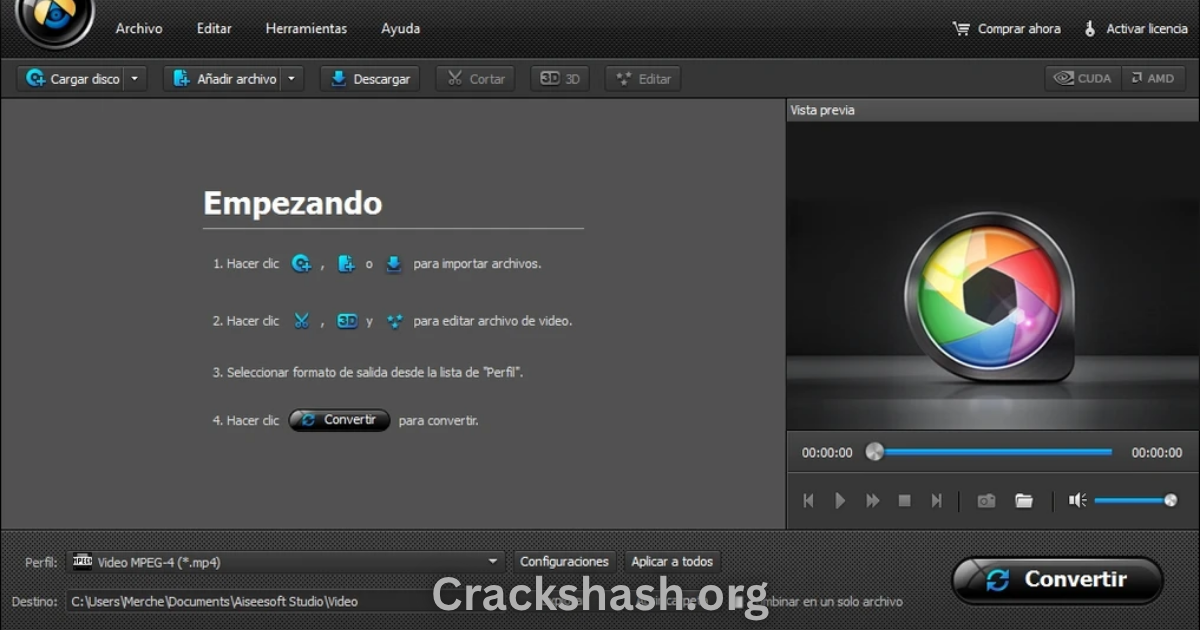Skip to next chapter in preview

tap(936, 500)
